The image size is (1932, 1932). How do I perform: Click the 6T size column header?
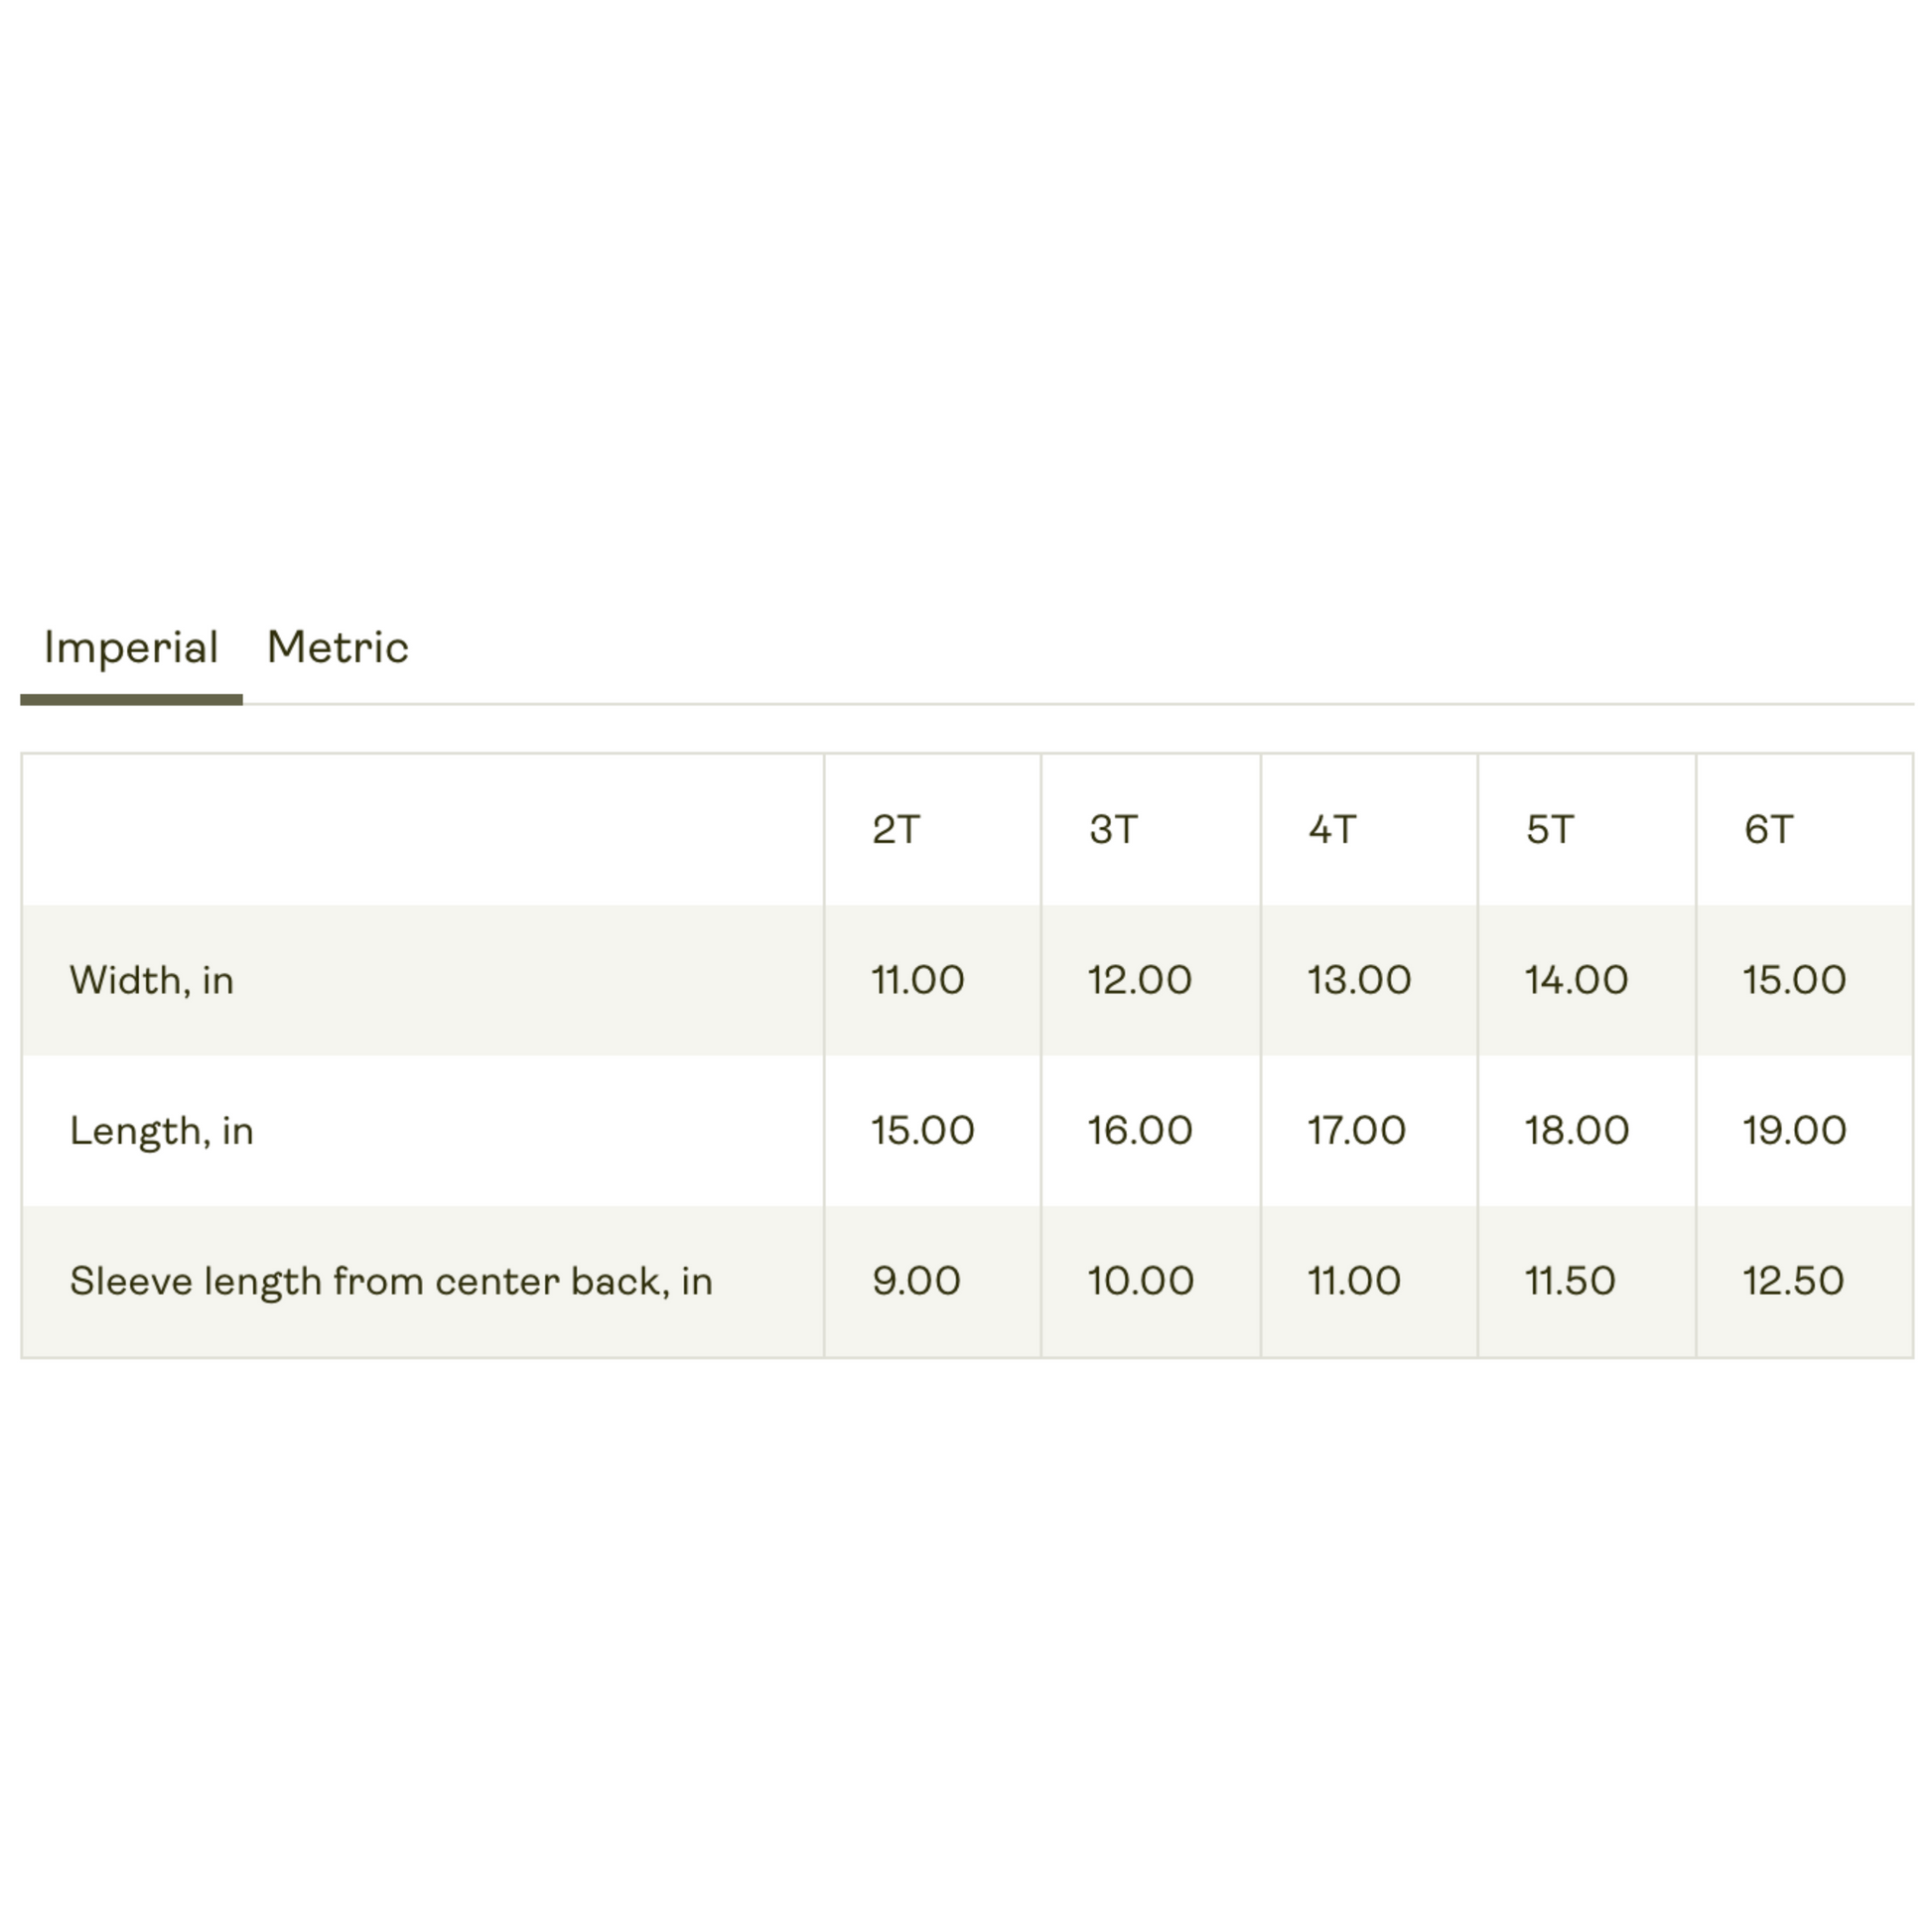point(1768,829)
